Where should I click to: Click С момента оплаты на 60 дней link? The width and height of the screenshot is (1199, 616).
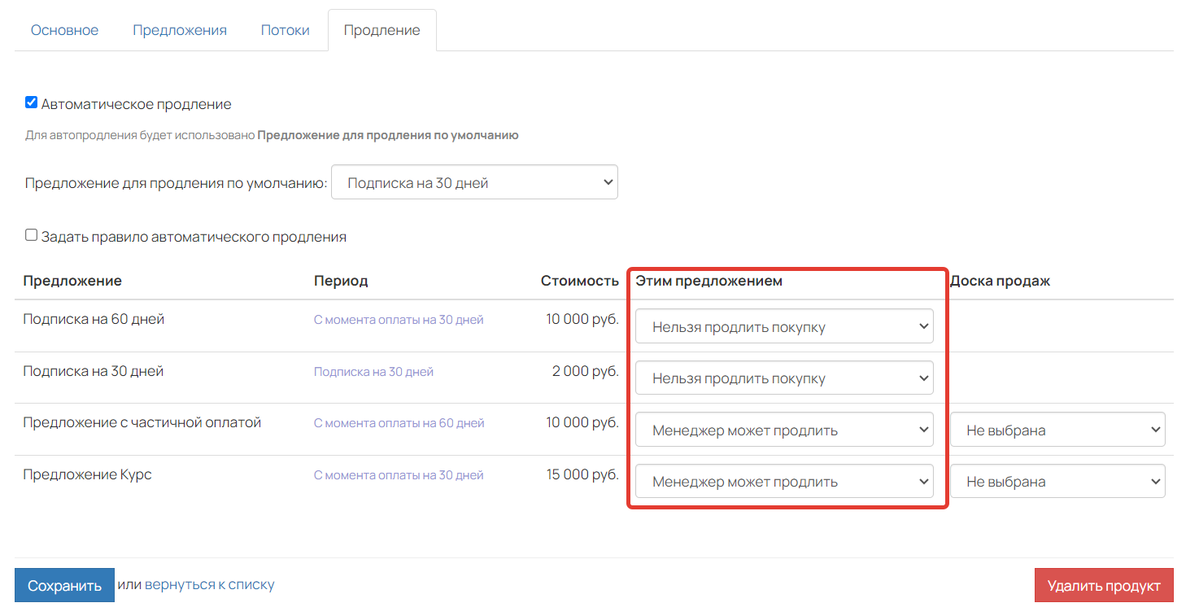[398, 423]
